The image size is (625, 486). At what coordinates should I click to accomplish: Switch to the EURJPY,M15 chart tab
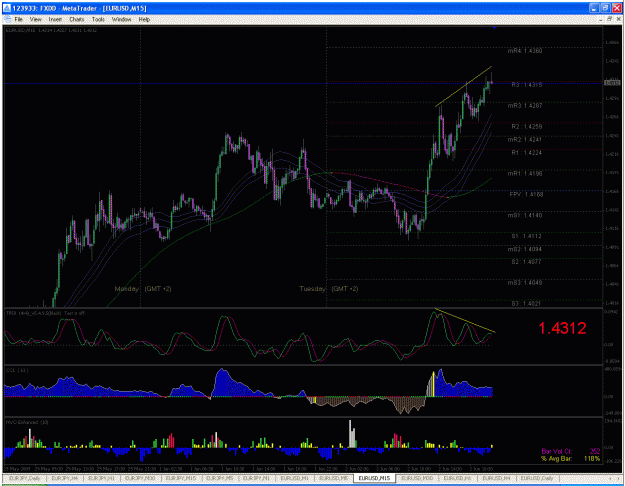(x=181, y=478)
